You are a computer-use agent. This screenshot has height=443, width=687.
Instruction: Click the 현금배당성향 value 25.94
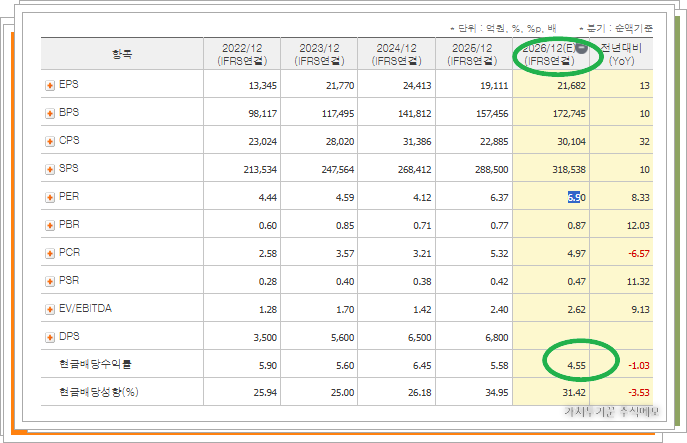265,393
